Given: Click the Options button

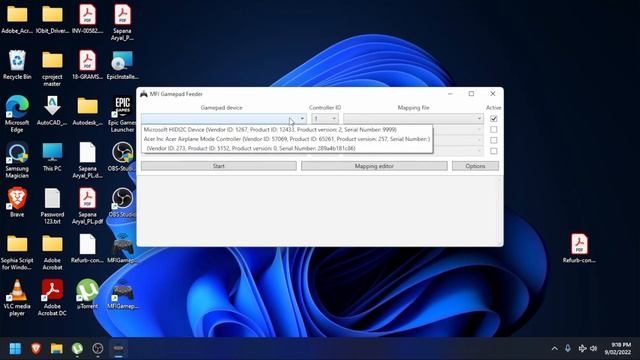Looking at the screenshot, I should tap(475, 166).
